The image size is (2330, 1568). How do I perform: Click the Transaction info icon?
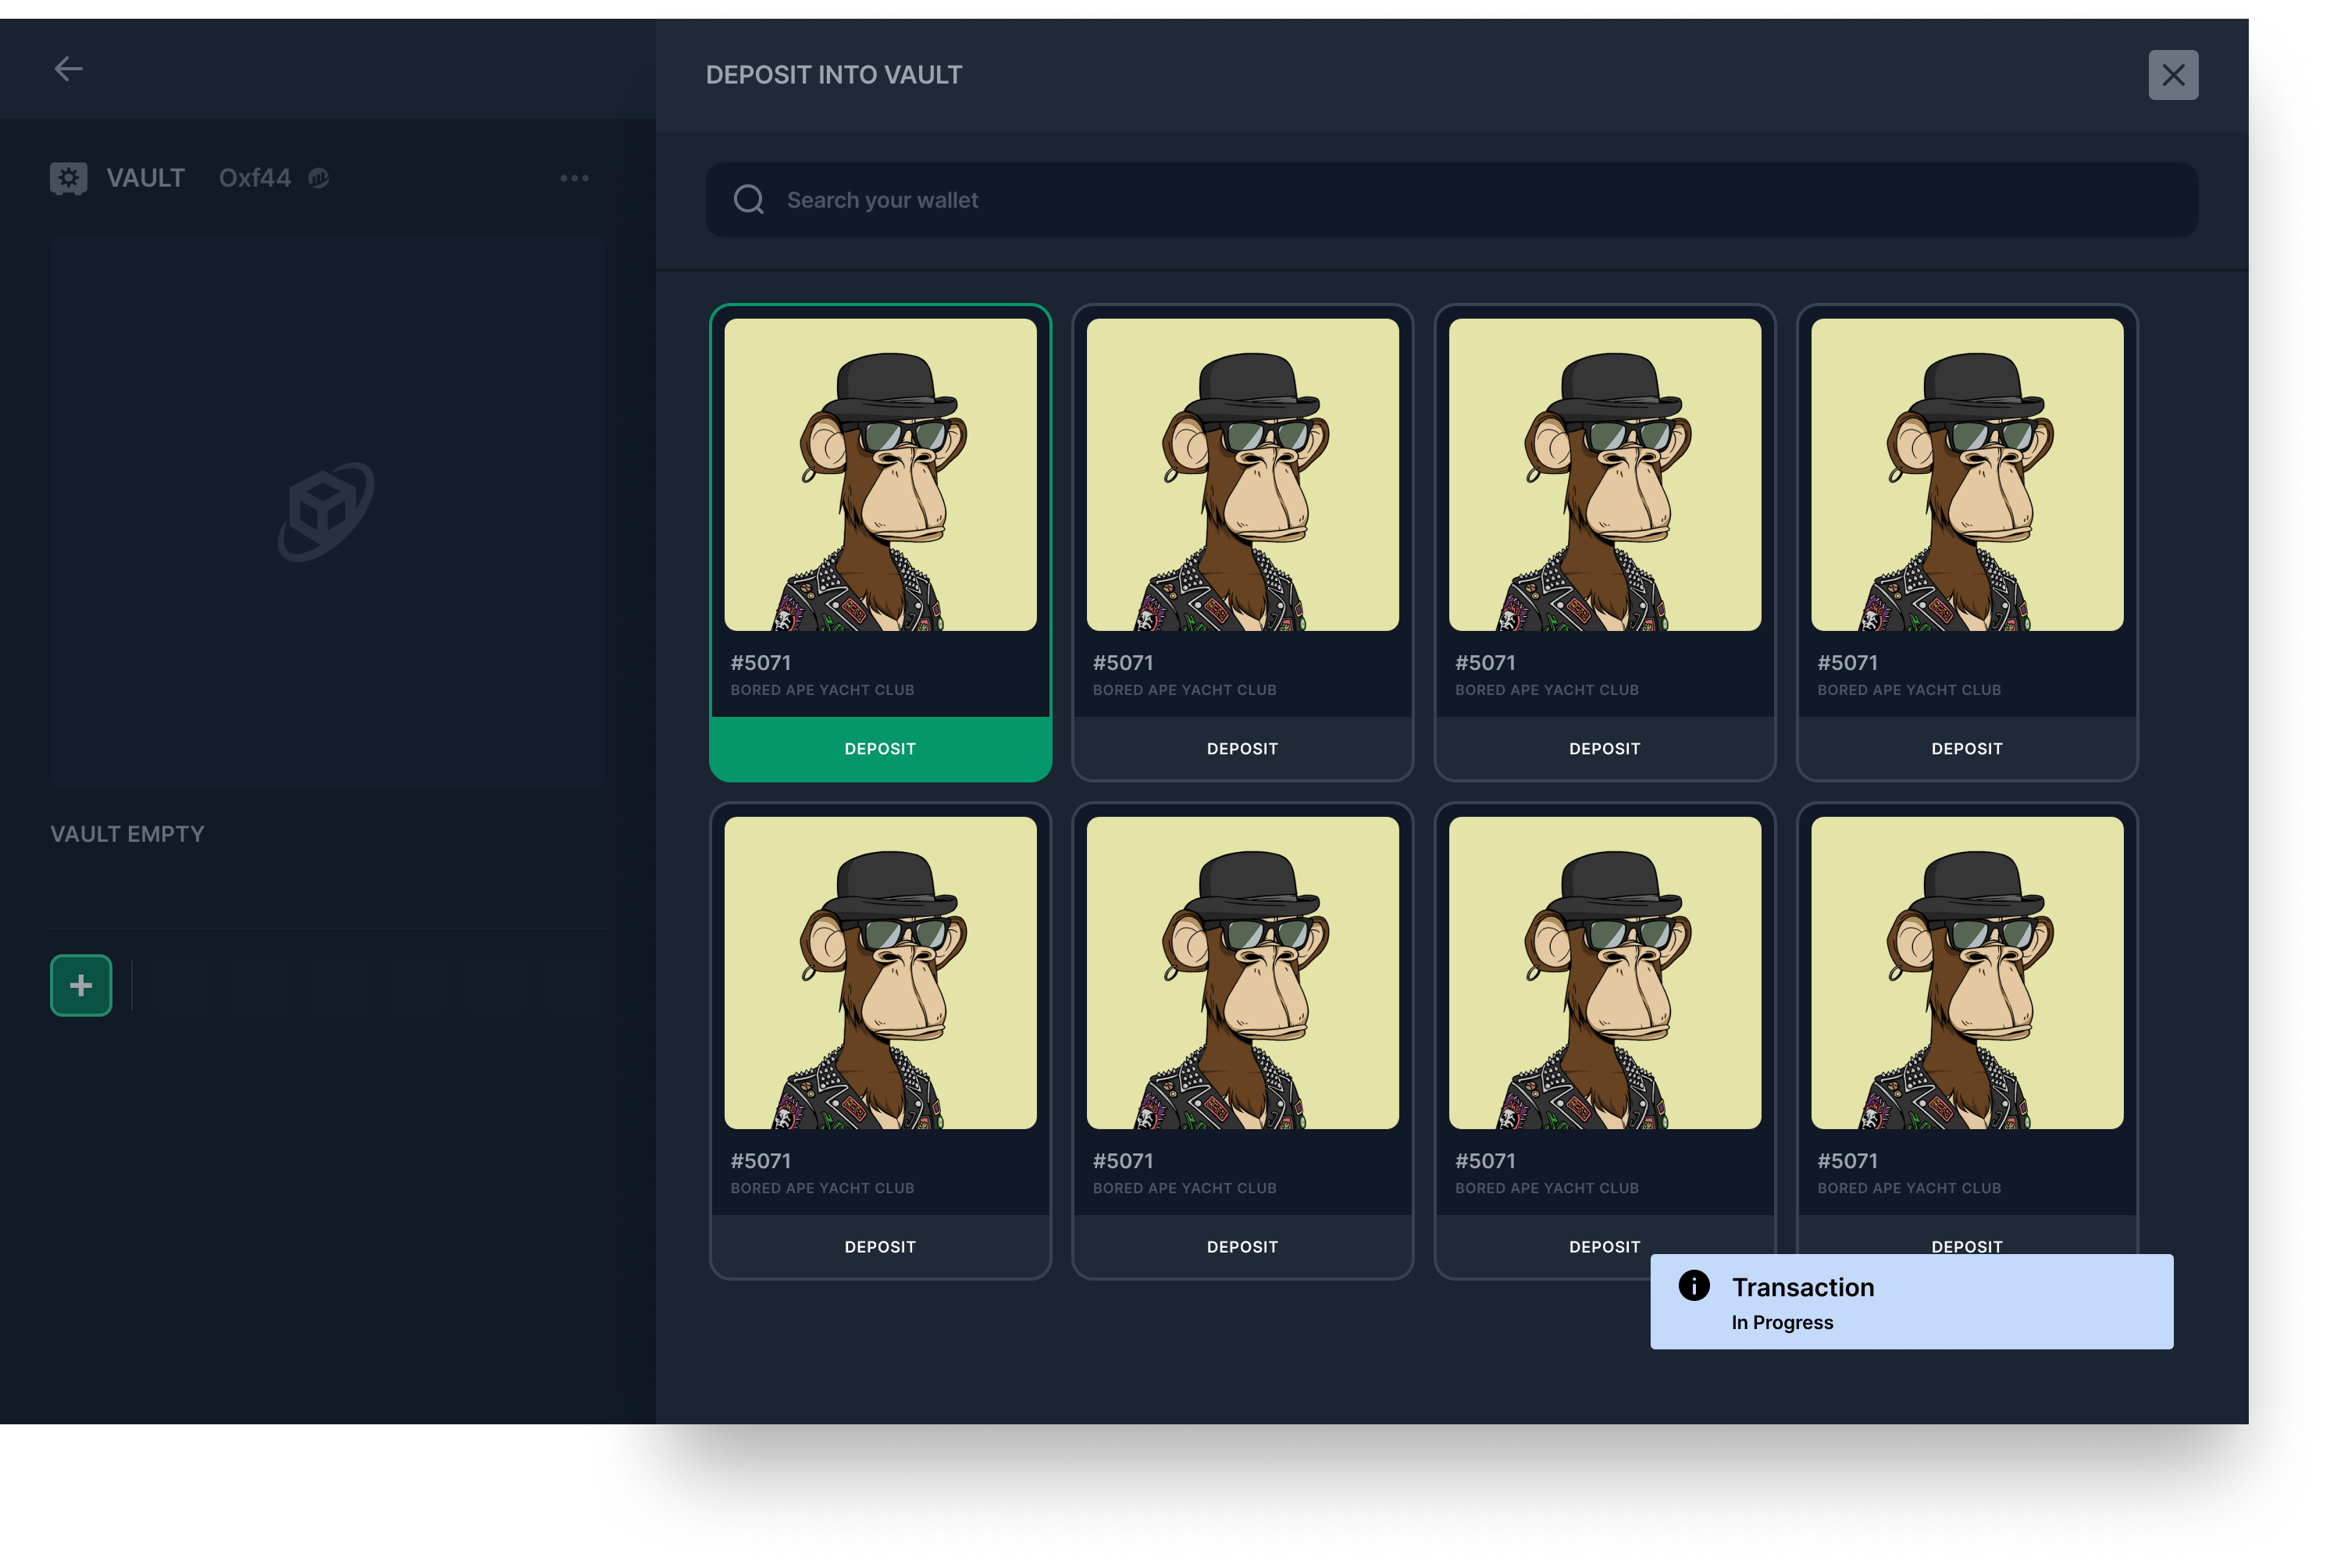click(x=1694, y=1285)
